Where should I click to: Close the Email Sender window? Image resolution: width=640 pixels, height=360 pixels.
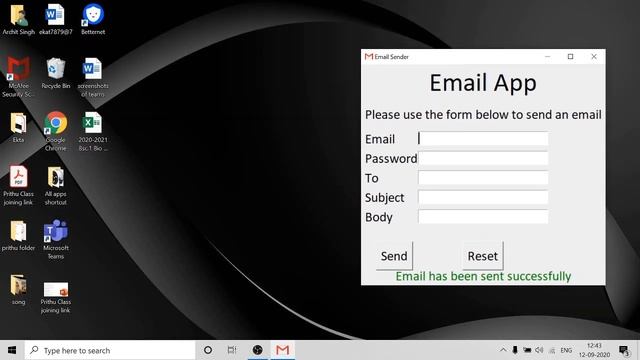pos(594,57)
